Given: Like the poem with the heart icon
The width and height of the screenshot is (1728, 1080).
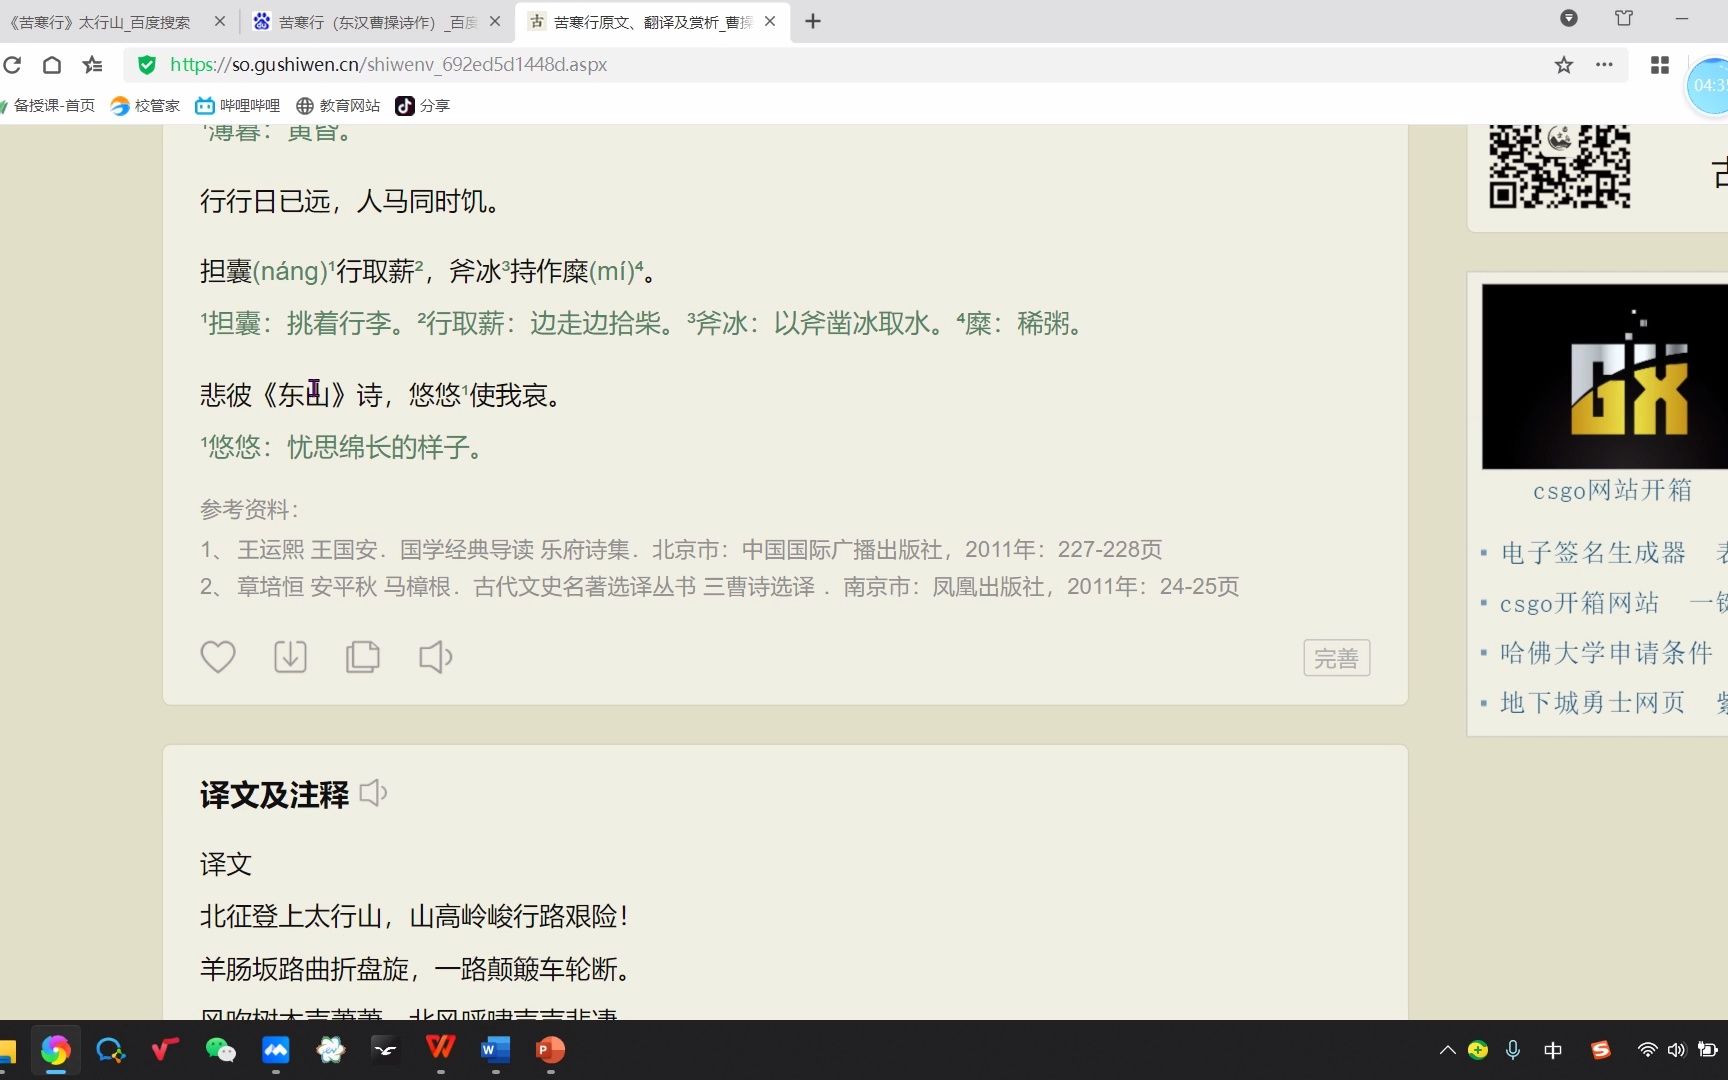Looking at the screenshot, I should (218, 657).
